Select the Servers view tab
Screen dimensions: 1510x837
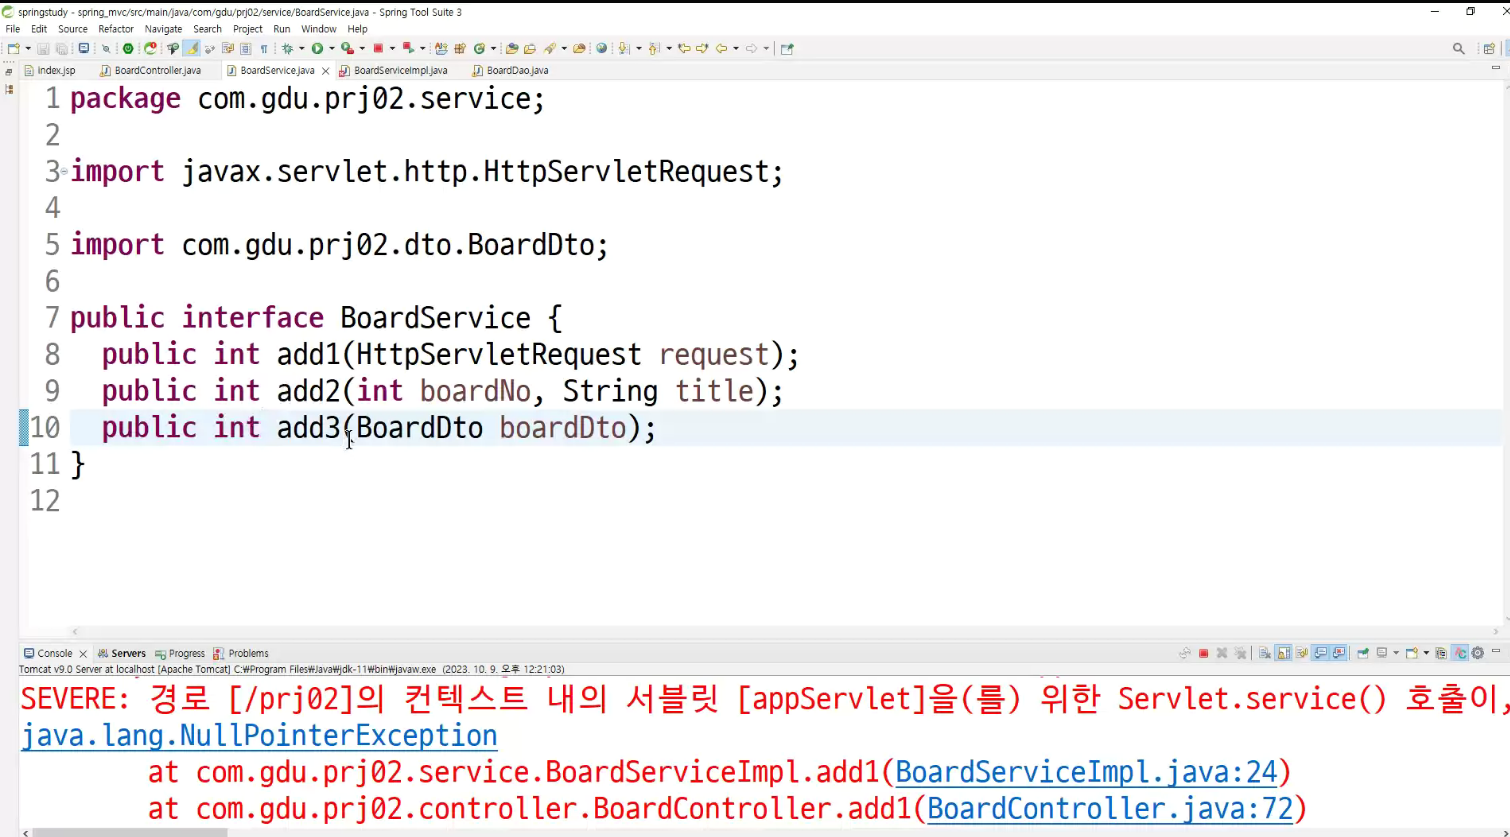point(122,653)
